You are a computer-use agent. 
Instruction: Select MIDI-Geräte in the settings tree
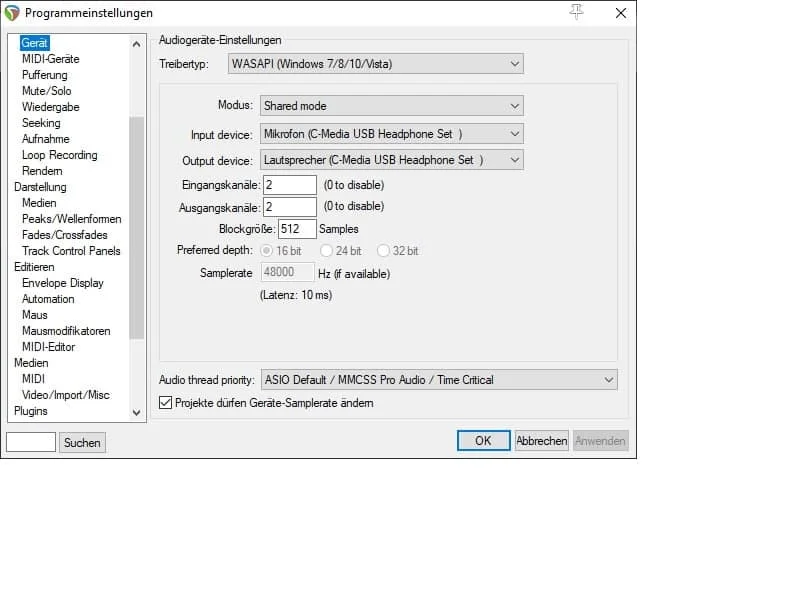click(x=51, y=59)
